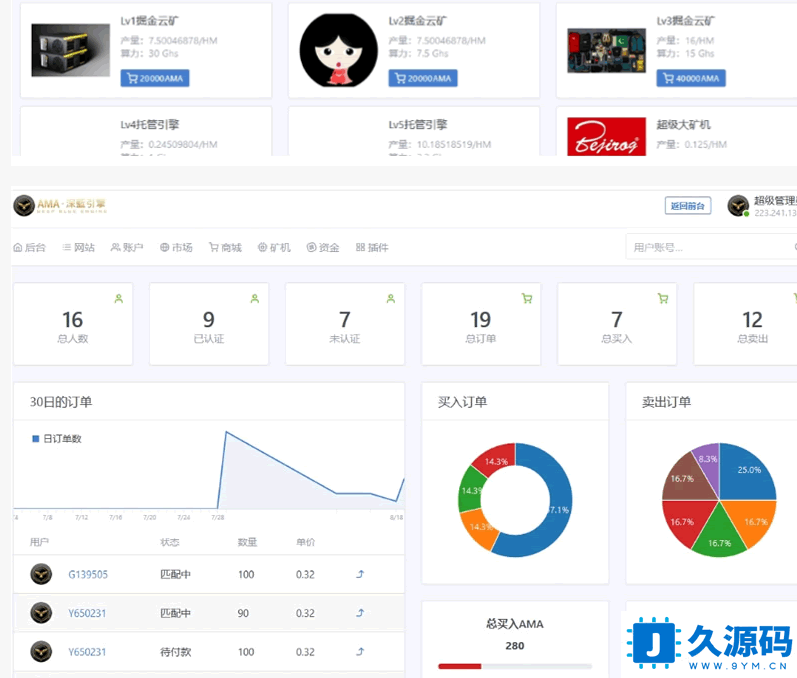Viewport: 797px width, 678px height.
Task: Click the user icon on 已认证 card
Action: [x=255, y=298]
